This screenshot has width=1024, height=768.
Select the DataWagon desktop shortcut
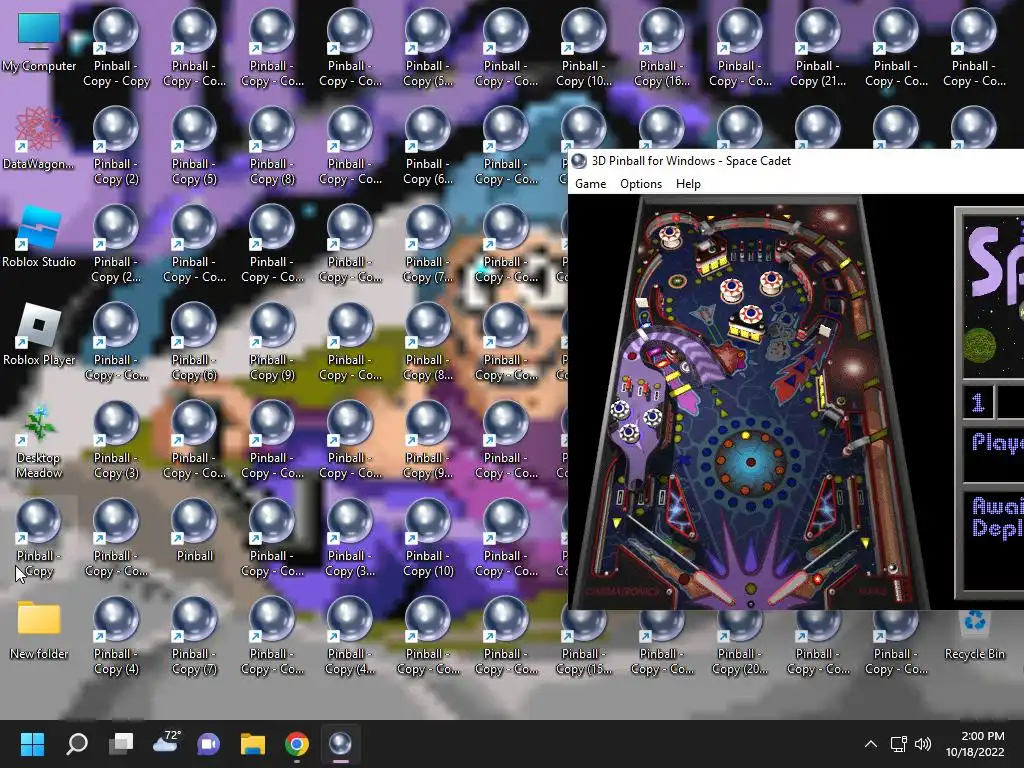(39, 140)
